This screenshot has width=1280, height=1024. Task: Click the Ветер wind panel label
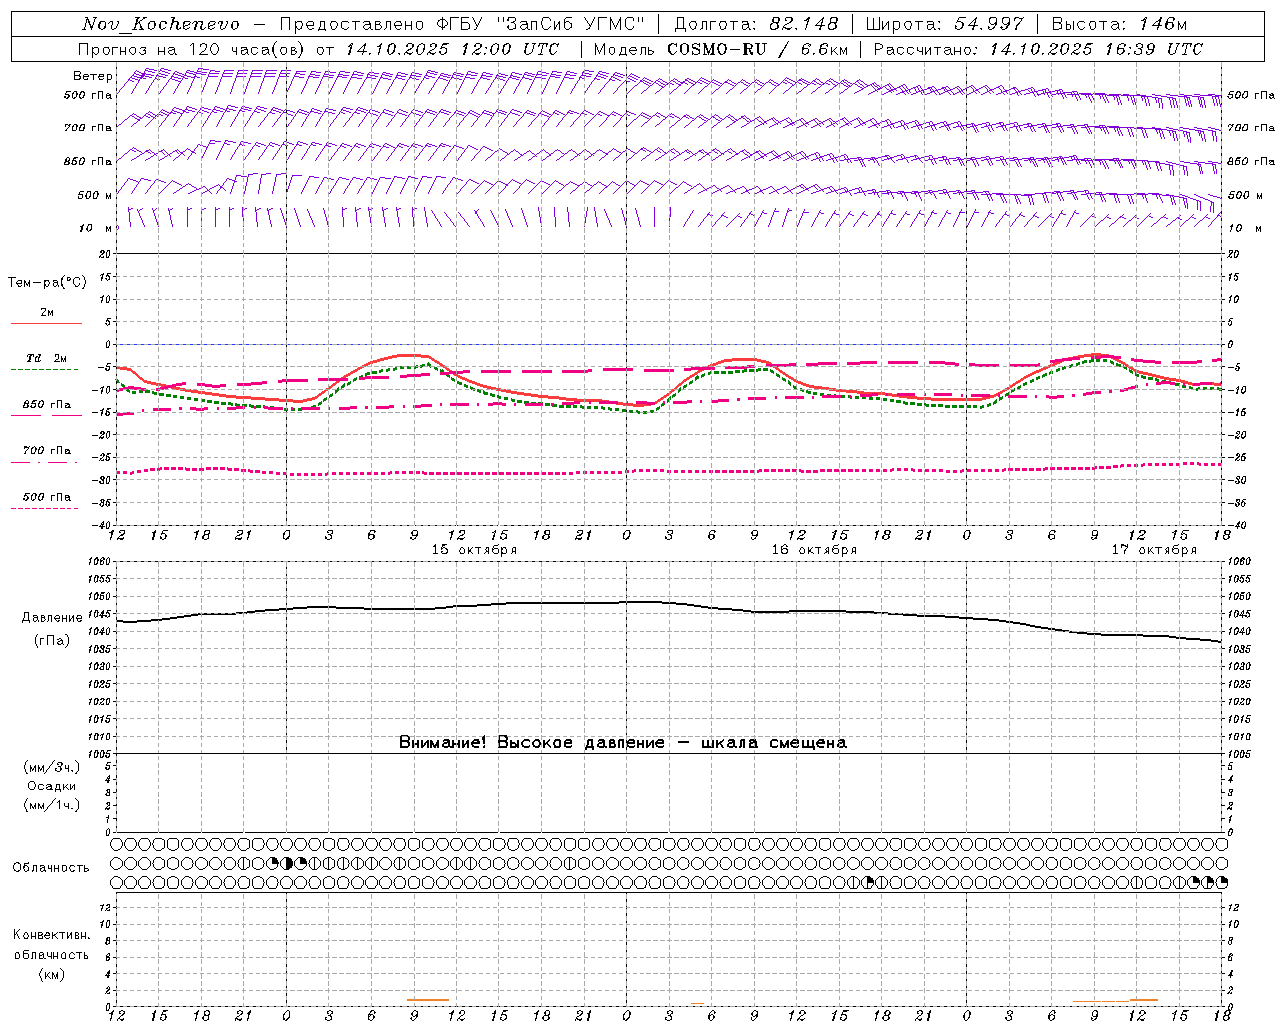92,76
